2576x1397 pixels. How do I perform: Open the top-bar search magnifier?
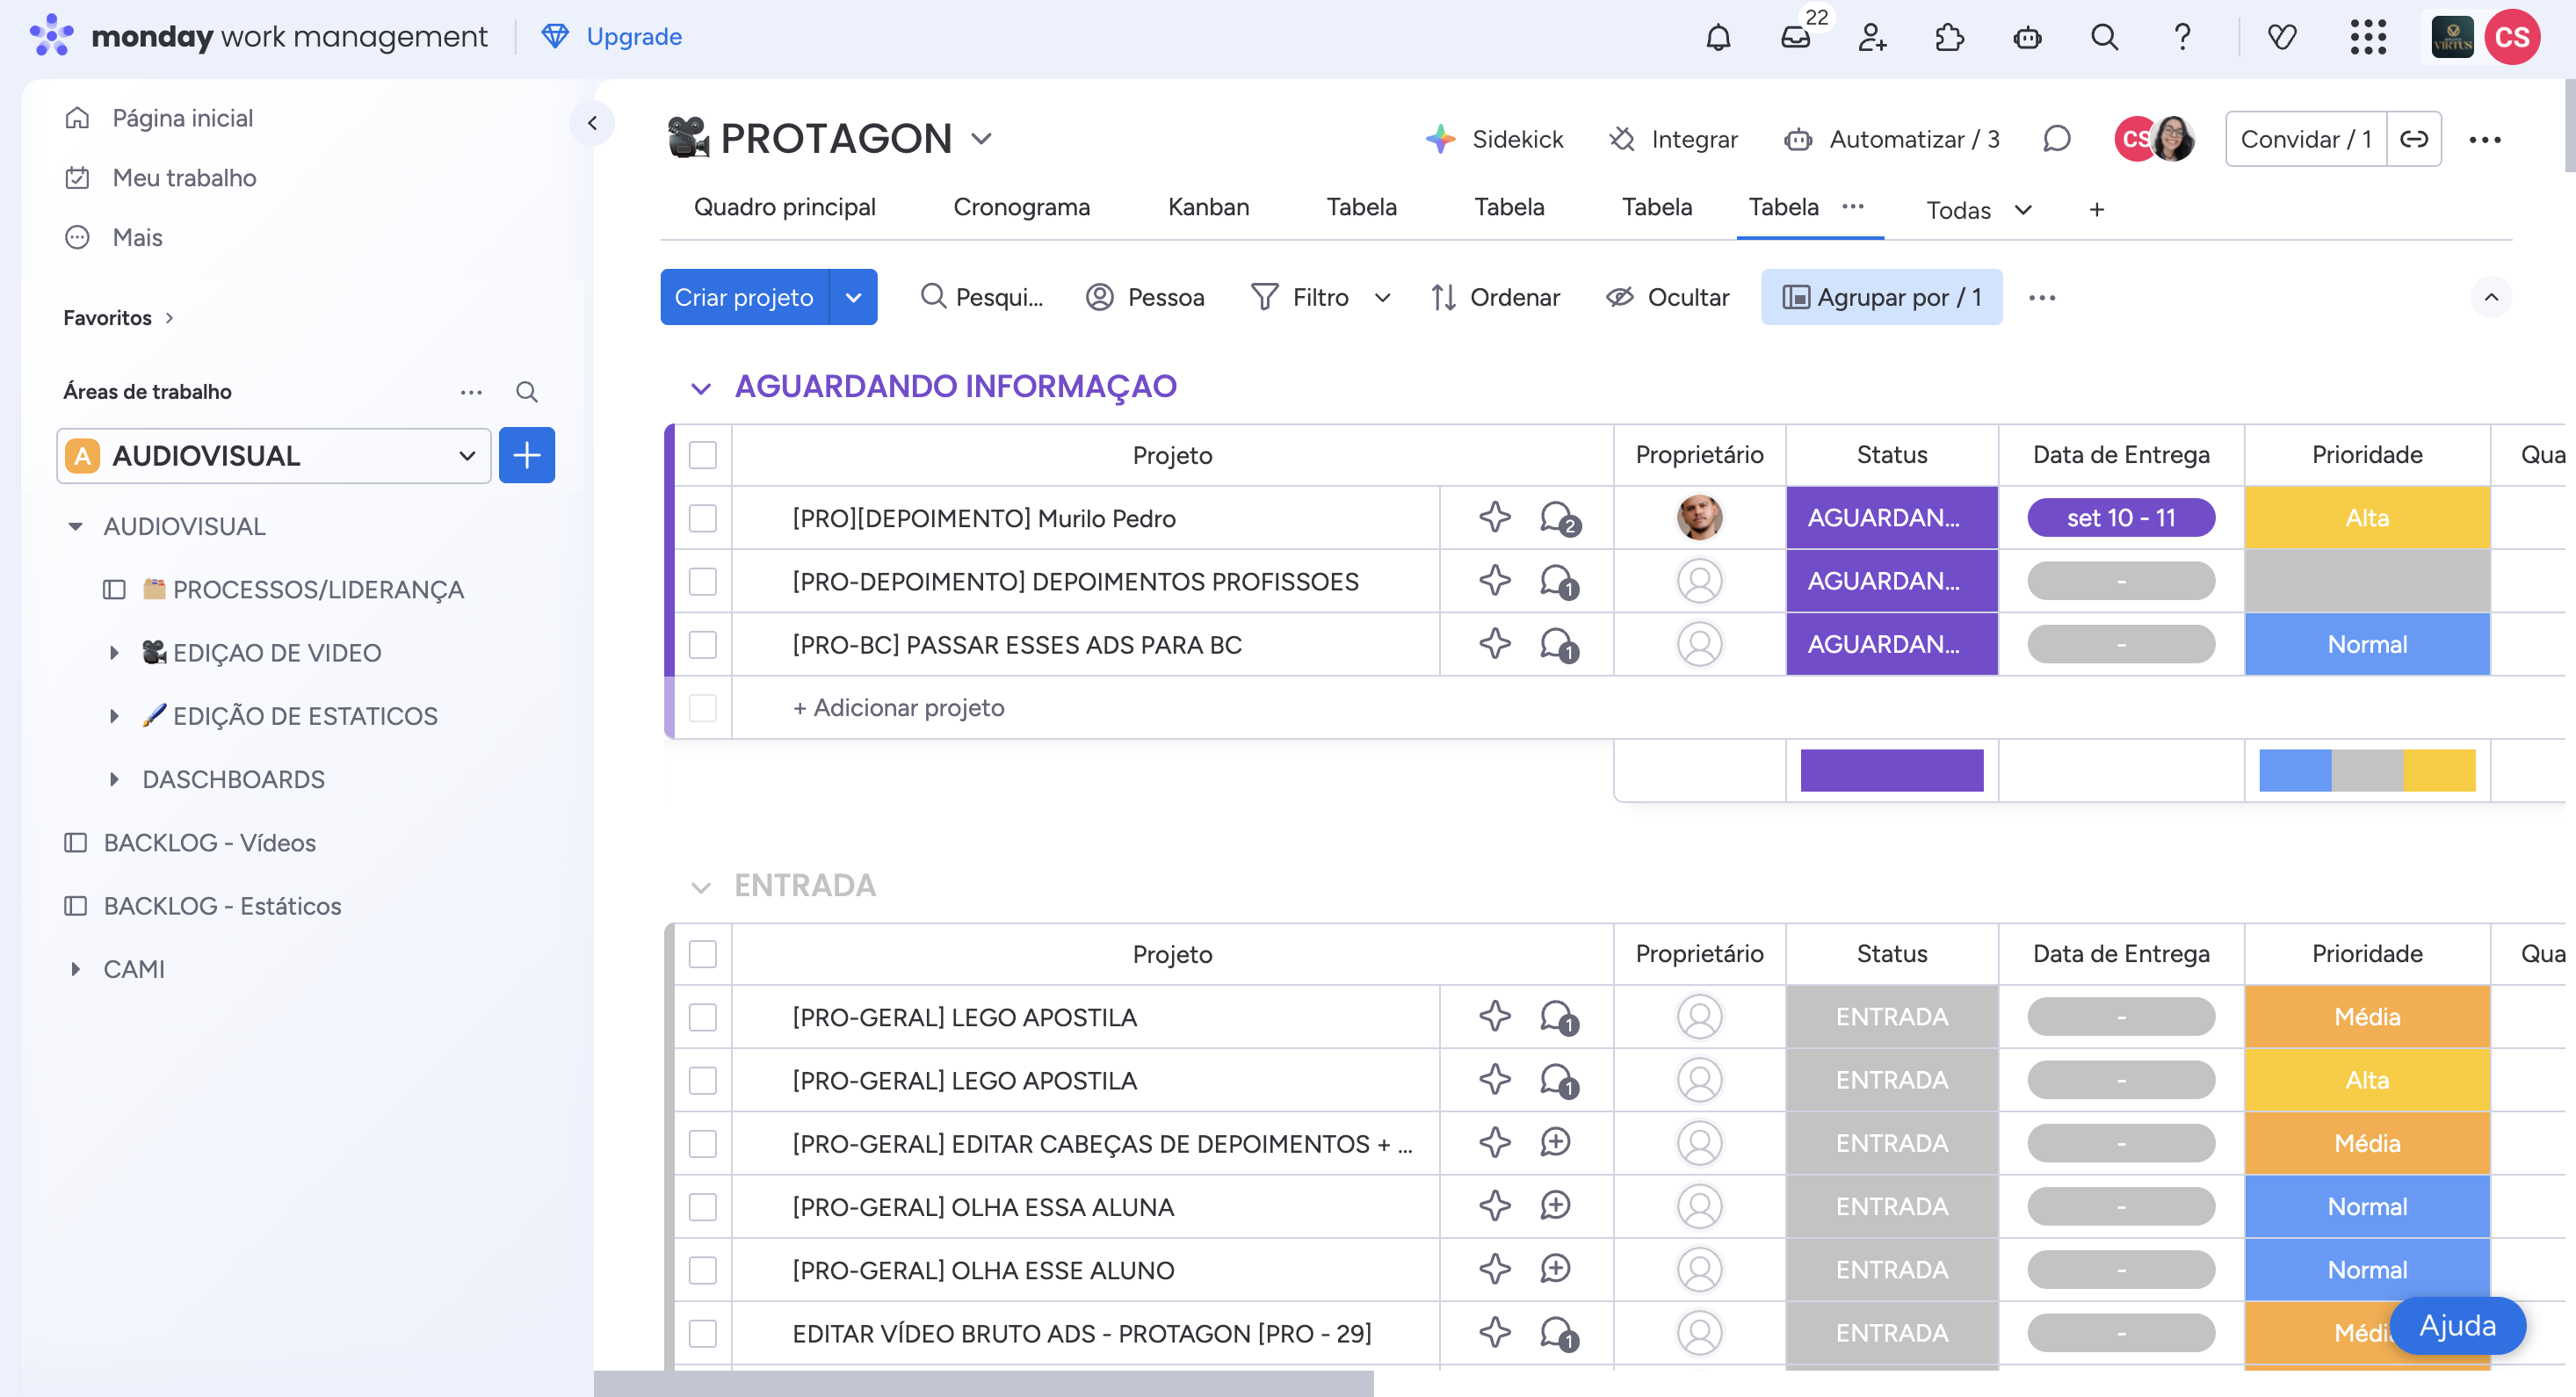coord(2104,38)
